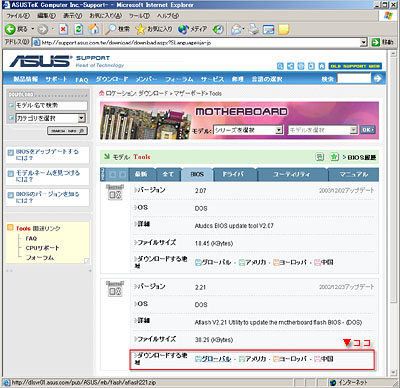This screenshot has width=400, height=388.
Task: Click the CPUサポート related link
Action: click(42, 248)
